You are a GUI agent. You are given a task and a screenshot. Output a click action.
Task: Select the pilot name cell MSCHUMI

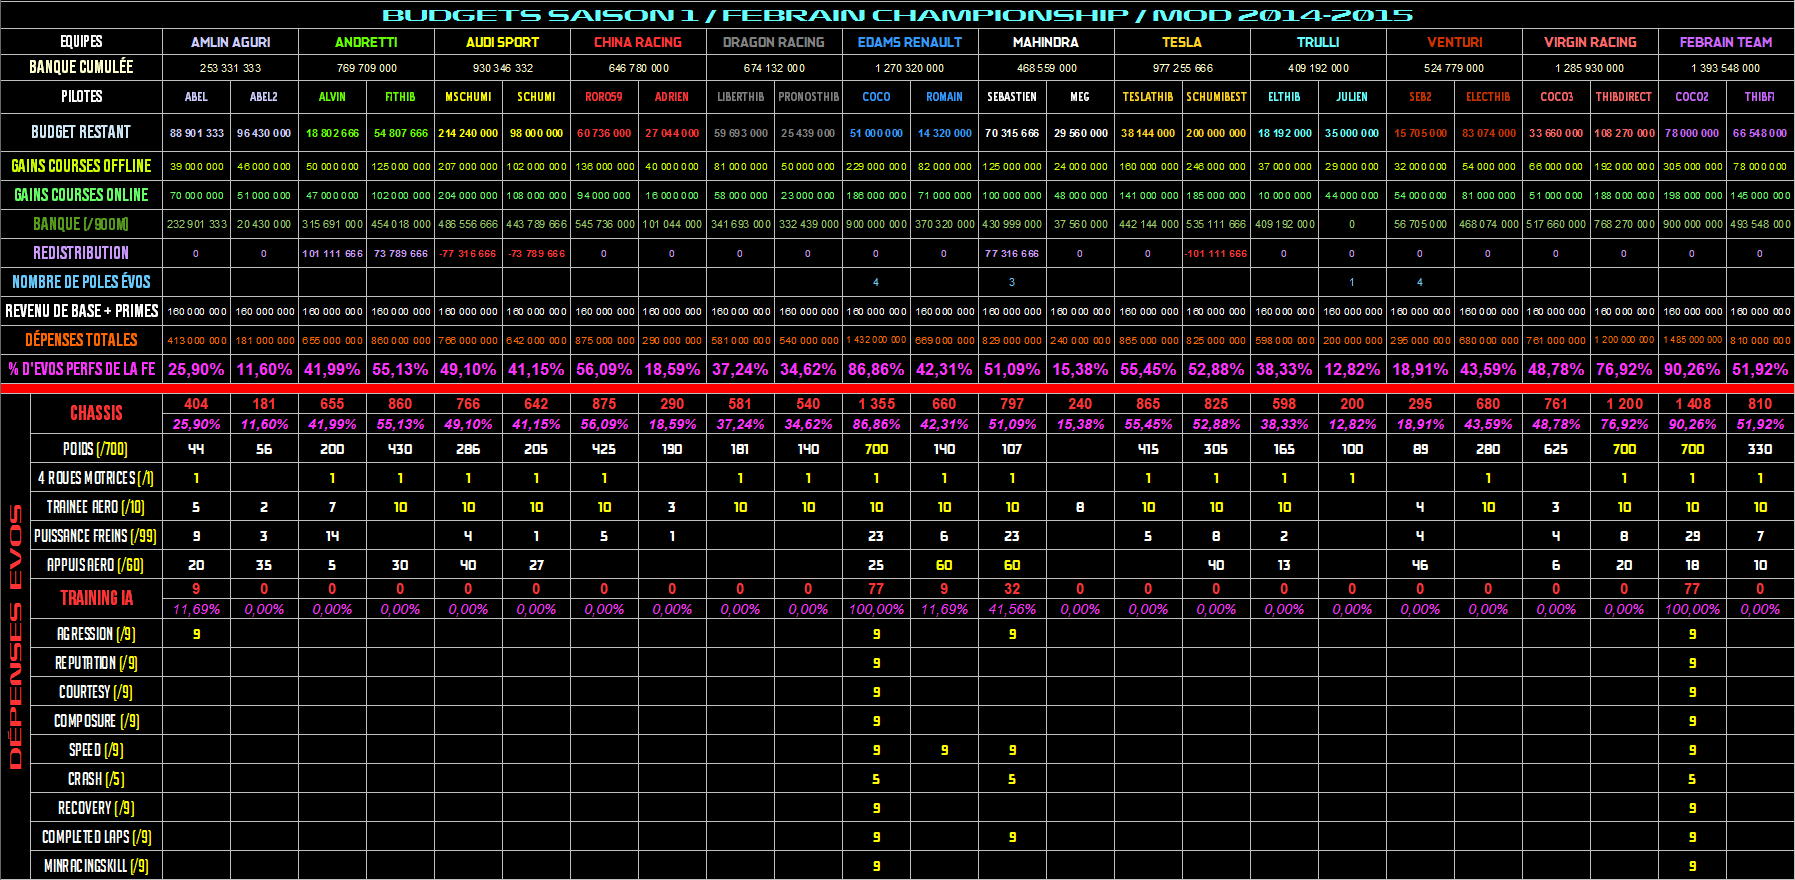pyautogui.click(x=468, y=97)
